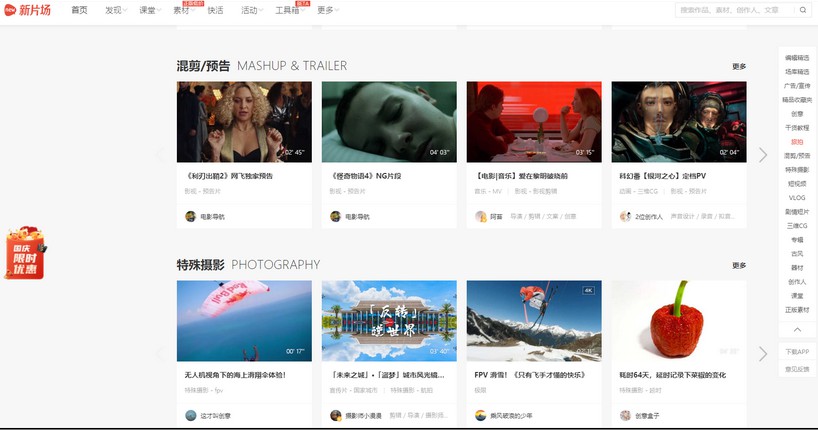
Task: Open the 《怪奇物语4》NG片段 thumbnail
Action: (x=389, y=122)
